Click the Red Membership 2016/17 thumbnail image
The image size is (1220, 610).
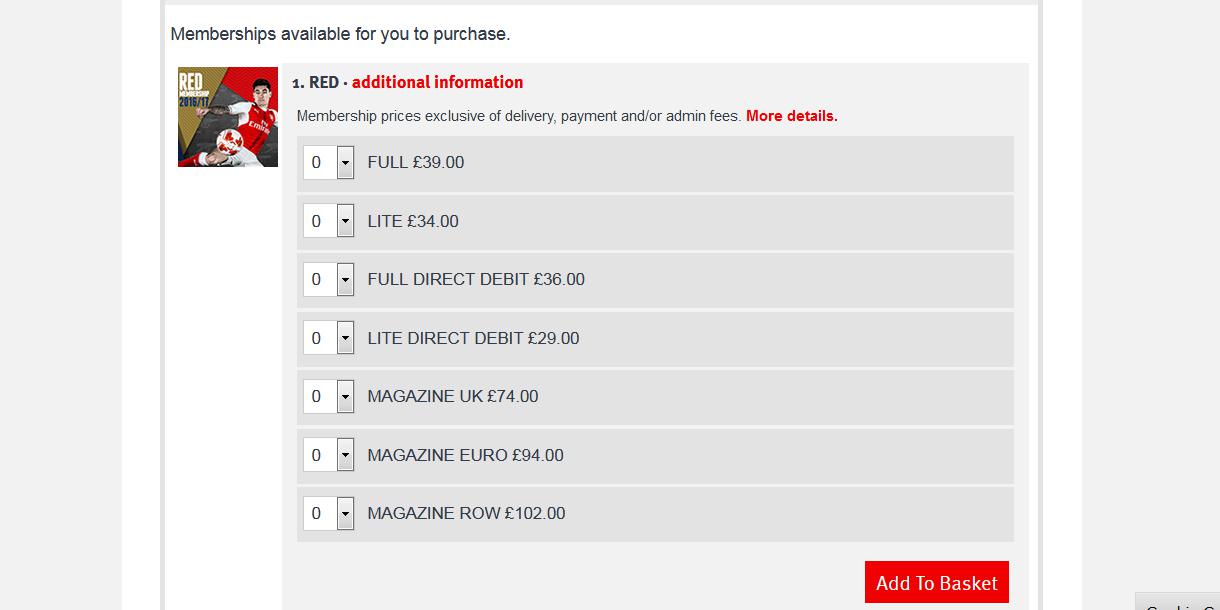pyautogui.click(x=228, y=117)
